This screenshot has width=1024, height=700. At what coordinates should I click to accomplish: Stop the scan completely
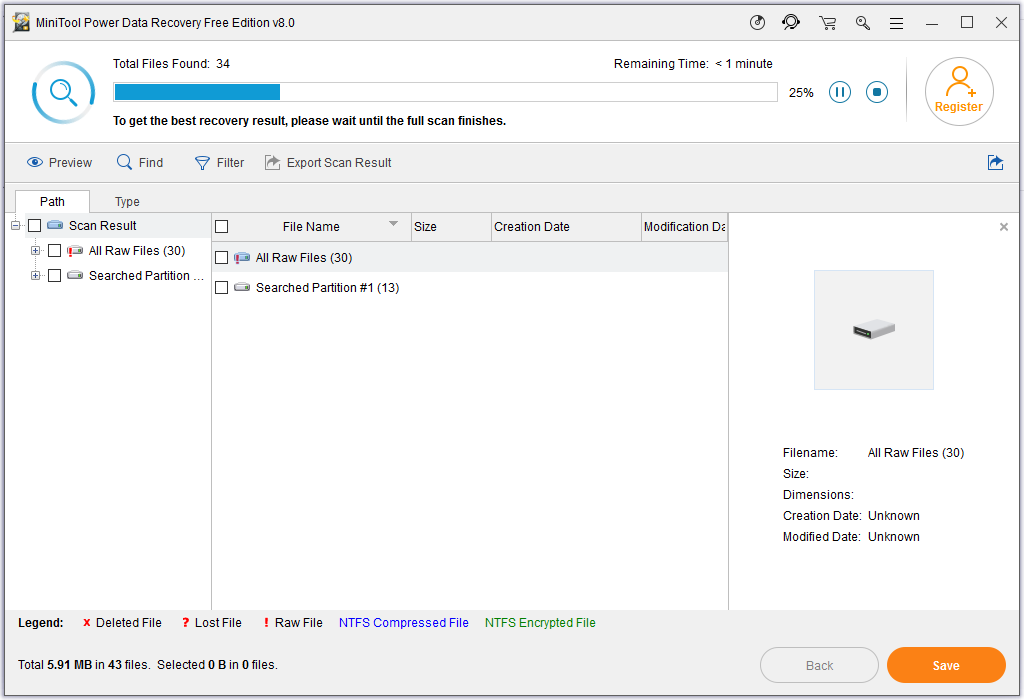click(877, 91)
